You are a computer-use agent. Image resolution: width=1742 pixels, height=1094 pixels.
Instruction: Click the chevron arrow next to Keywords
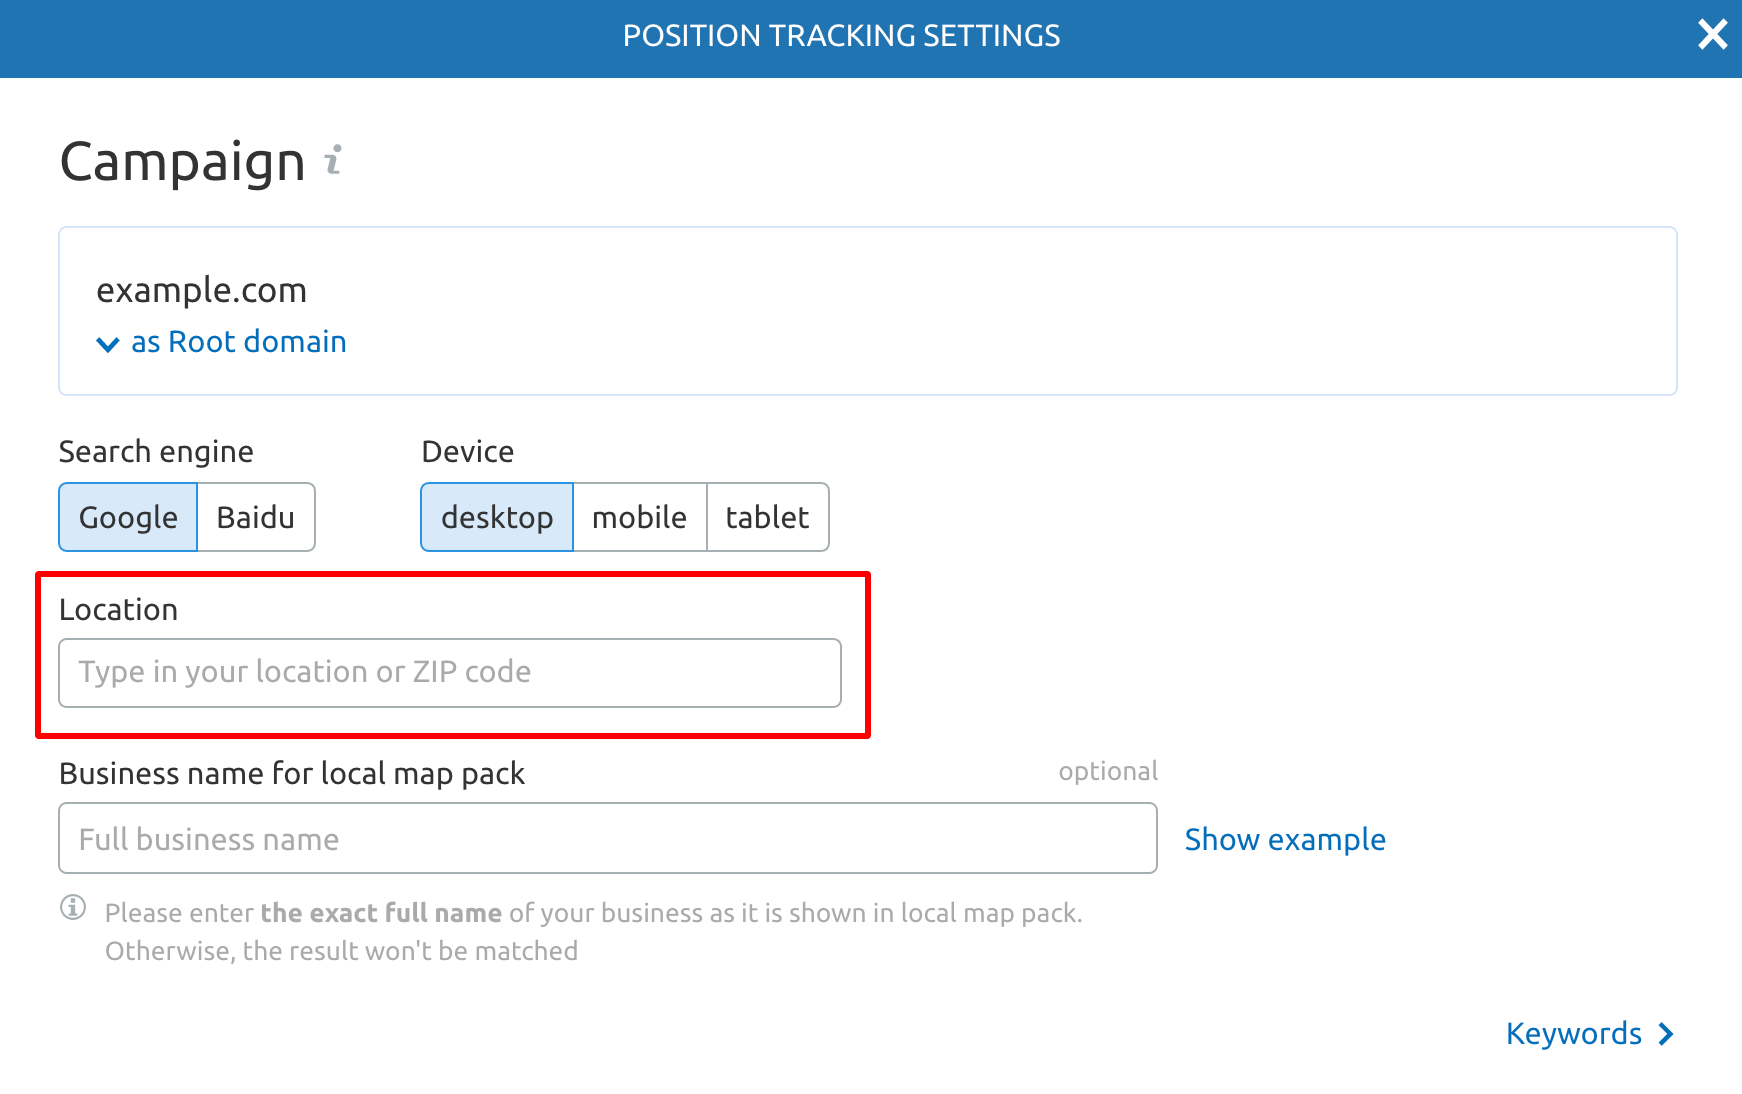coord(1666,1034)
